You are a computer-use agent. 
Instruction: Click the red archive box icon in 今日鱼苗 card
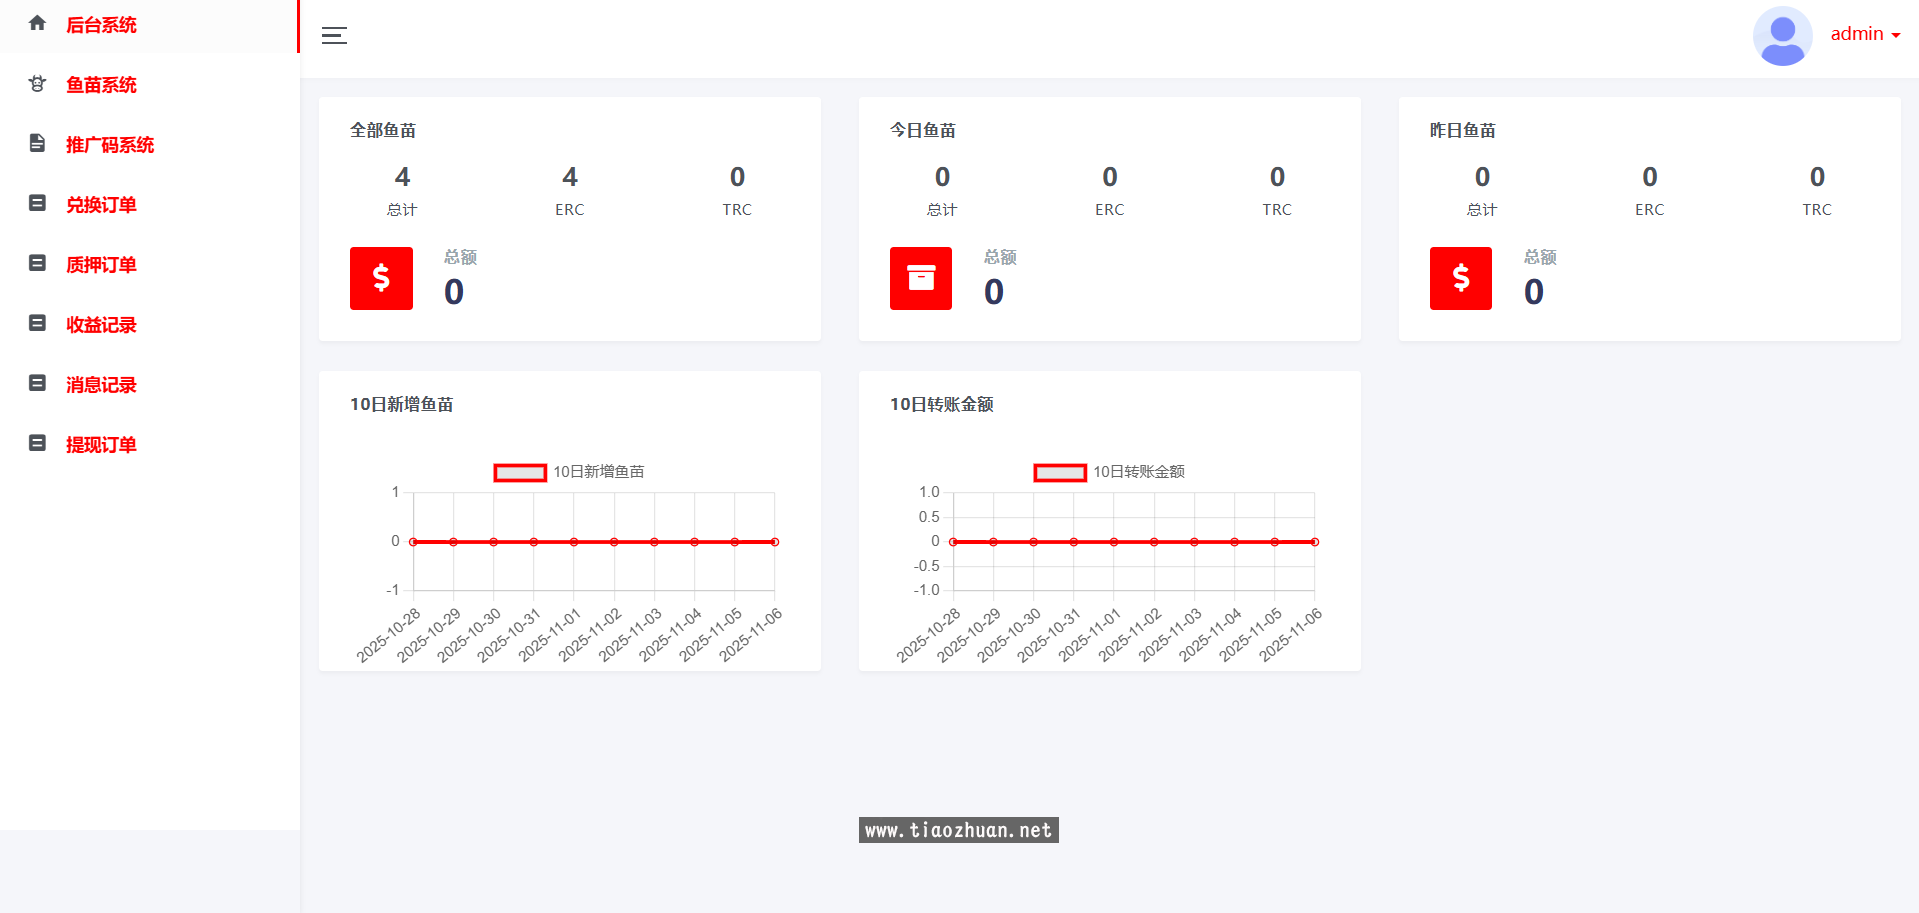tap(920, 278)
